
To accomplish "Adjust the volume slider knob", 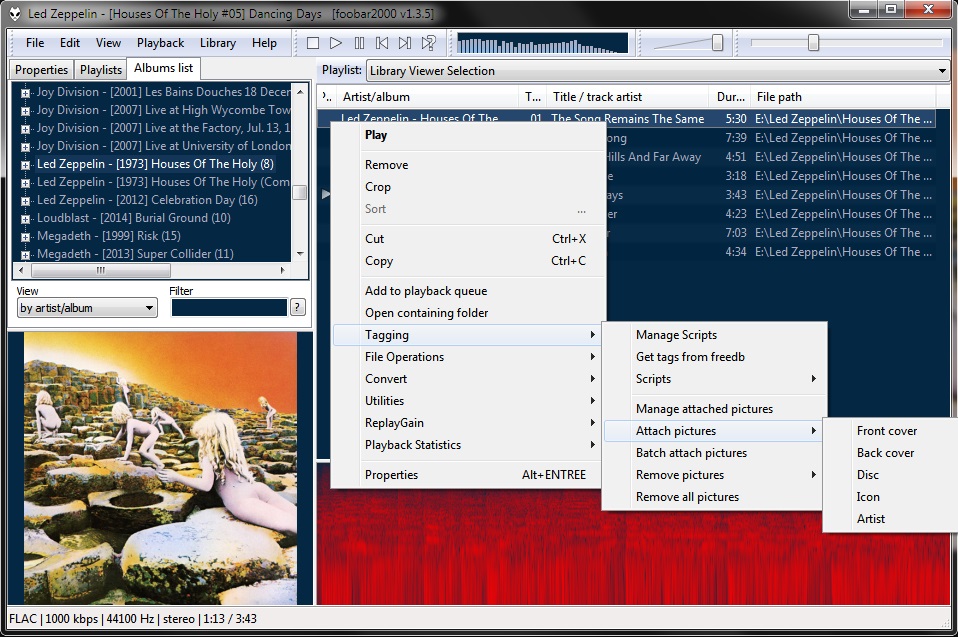I will 718,43.
